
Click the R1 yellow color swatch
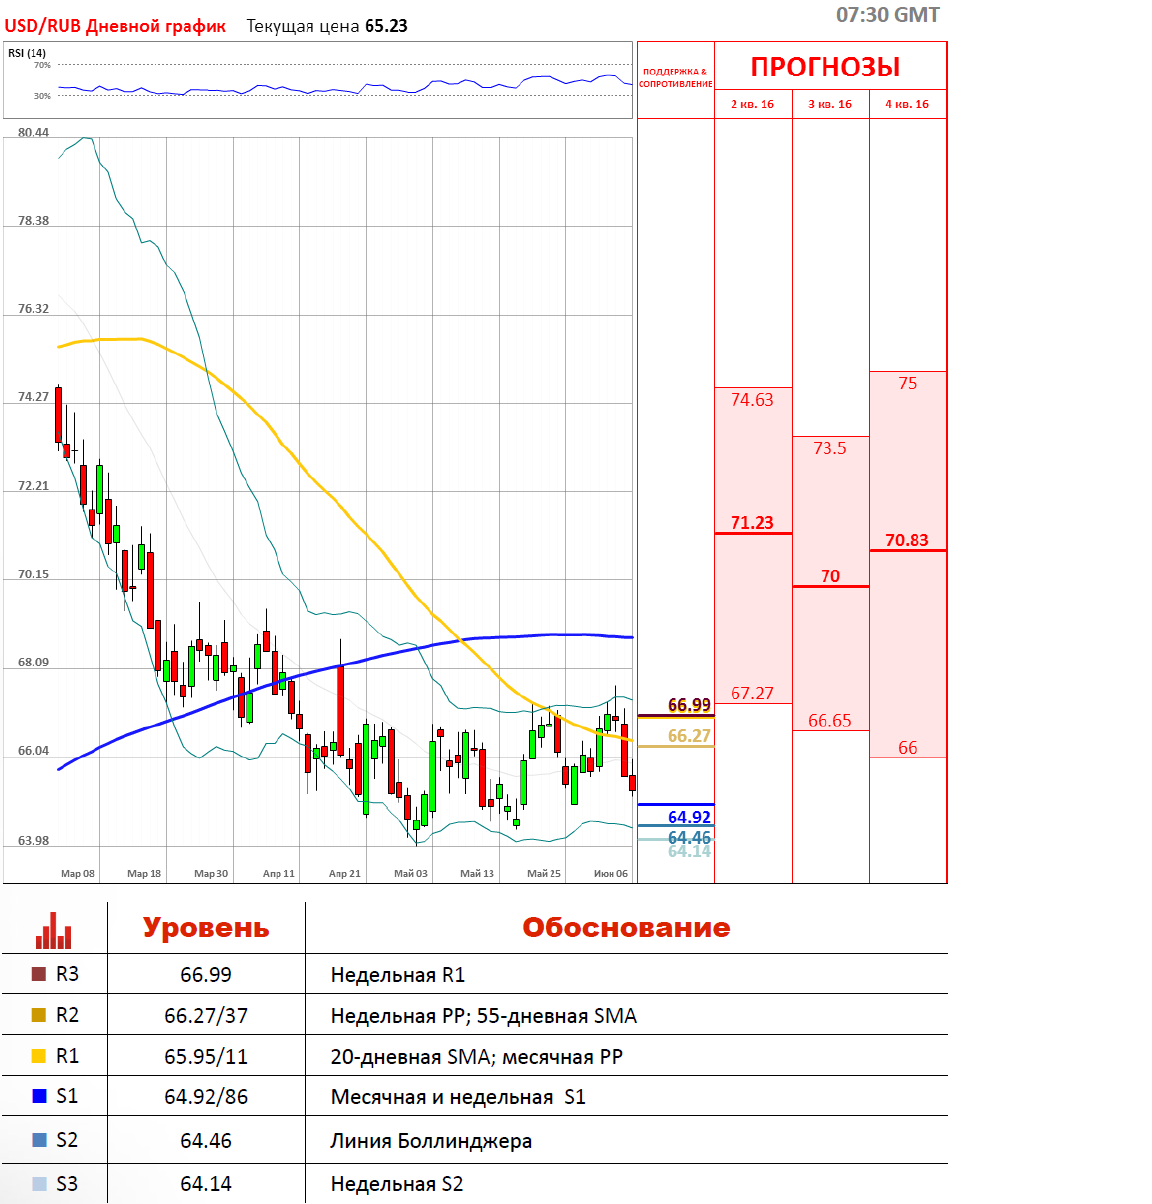39,1056
